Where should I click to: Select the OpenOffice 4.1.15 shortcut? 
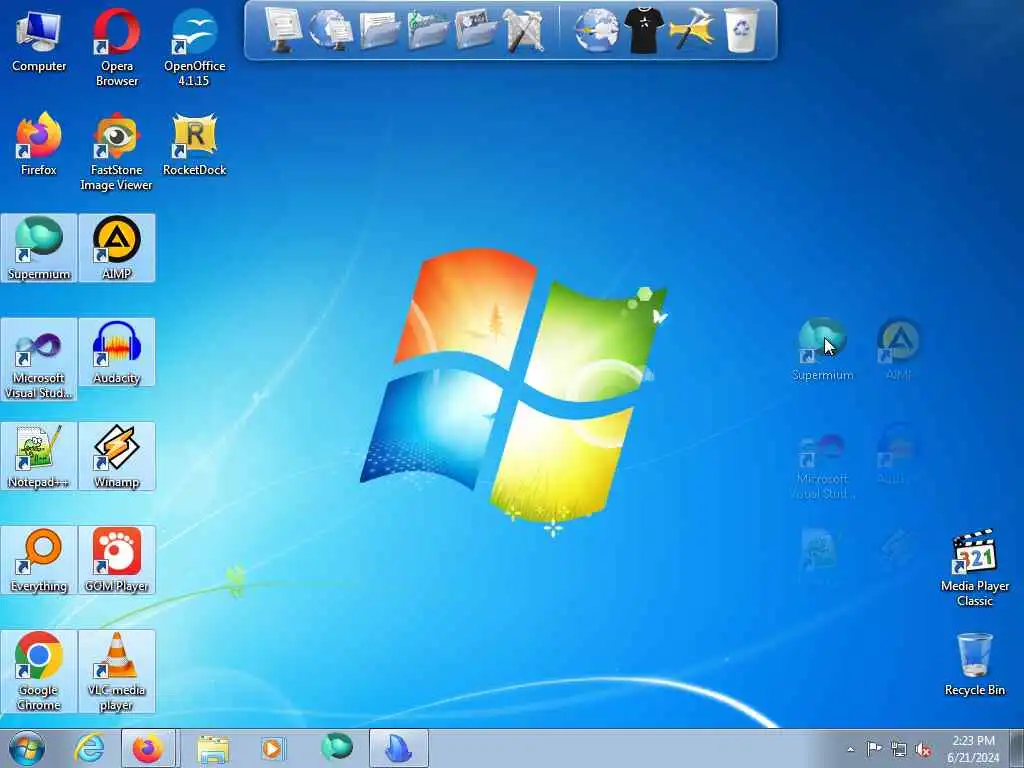pos(194,47)
